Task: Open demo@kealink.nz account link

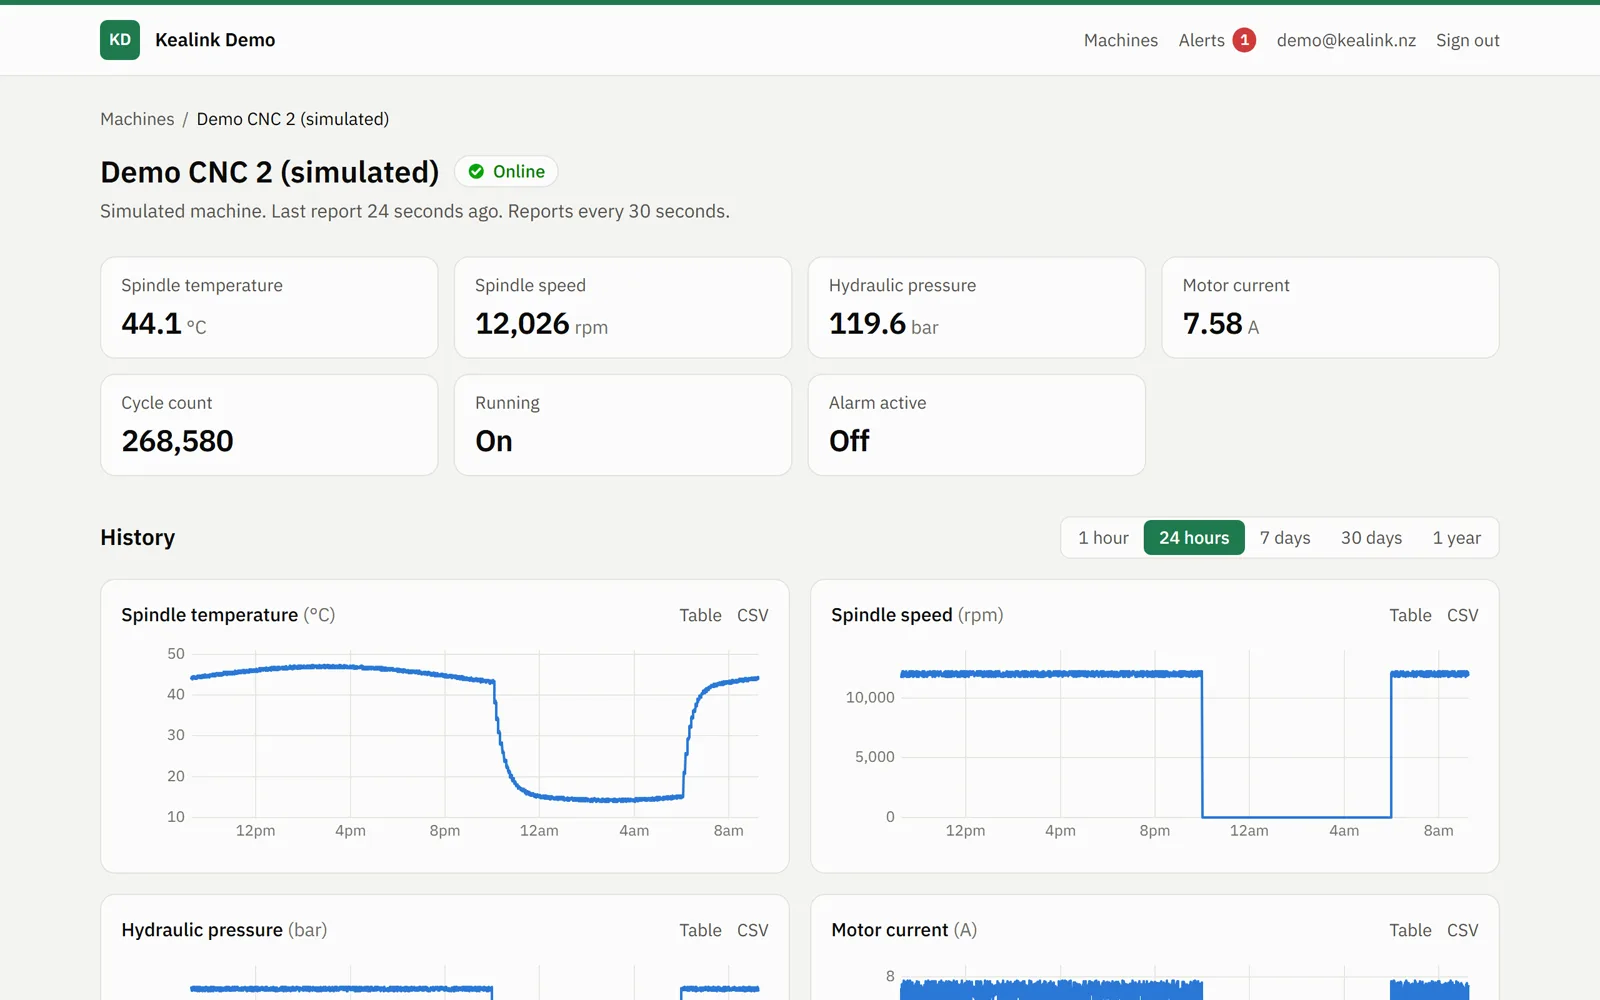Action: (1346, 40)
